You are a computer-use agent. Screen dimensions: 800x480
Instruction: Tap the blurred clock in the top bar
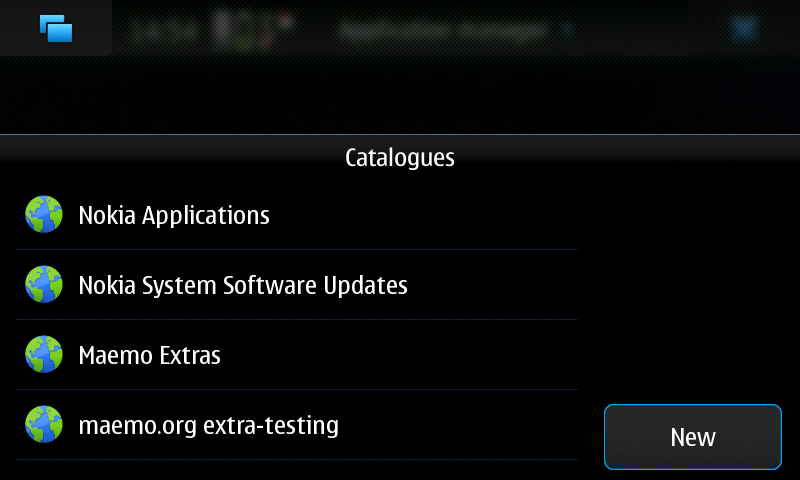[x=163, y=32]
